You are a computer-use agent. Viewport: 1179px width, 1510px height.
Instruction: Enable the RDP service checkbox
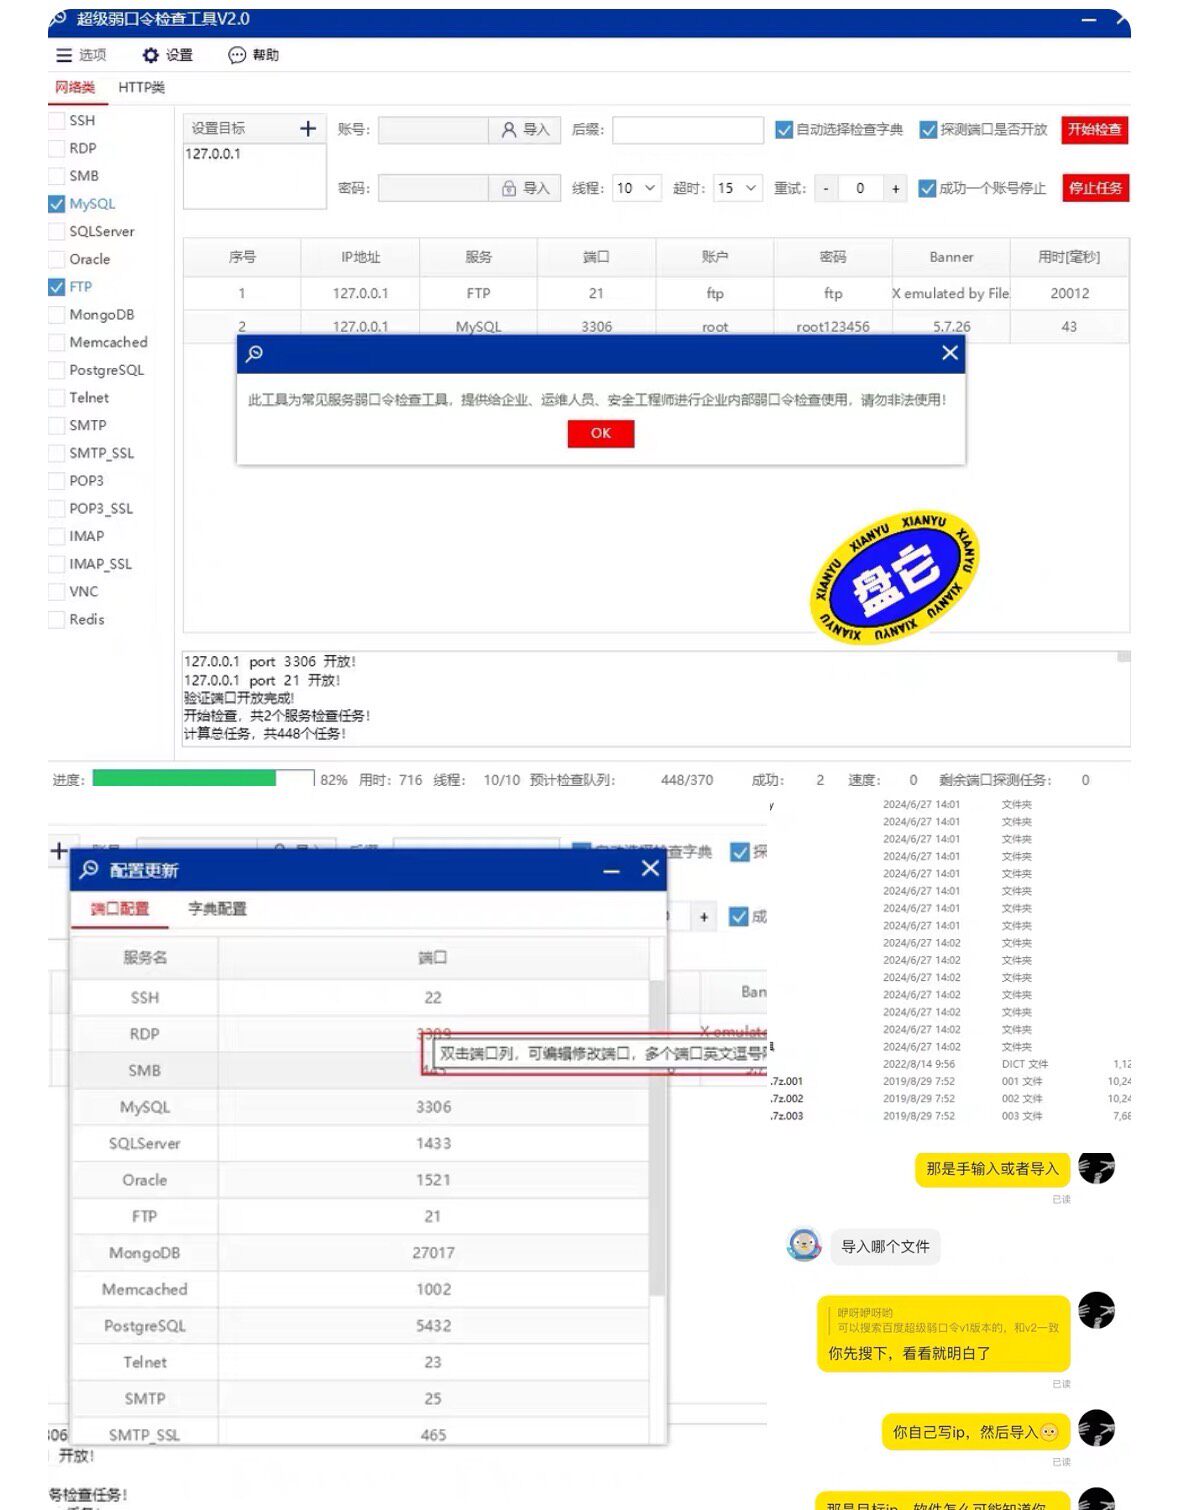click(57, 148)
